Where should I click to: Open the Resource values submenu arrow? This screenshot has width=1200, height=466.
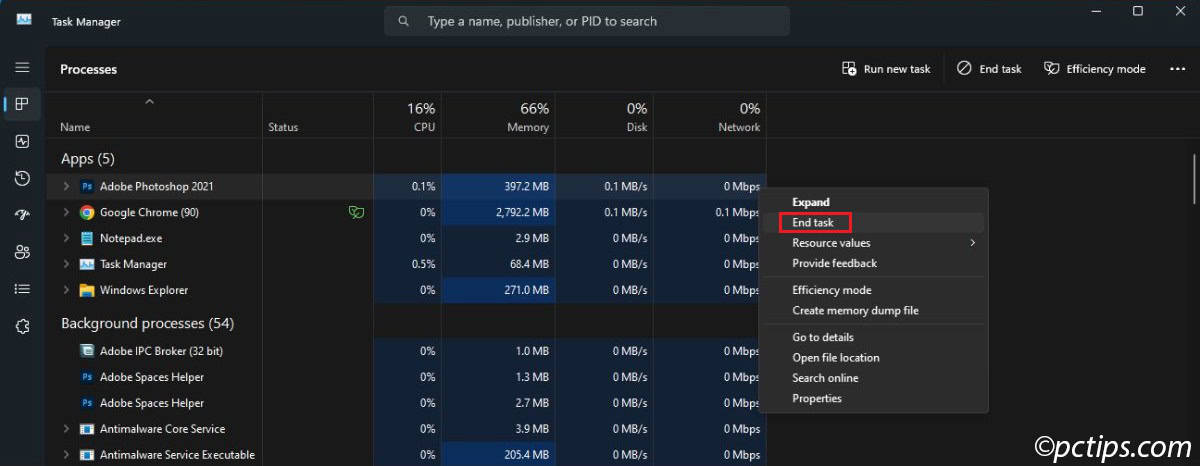pos(972,243)
